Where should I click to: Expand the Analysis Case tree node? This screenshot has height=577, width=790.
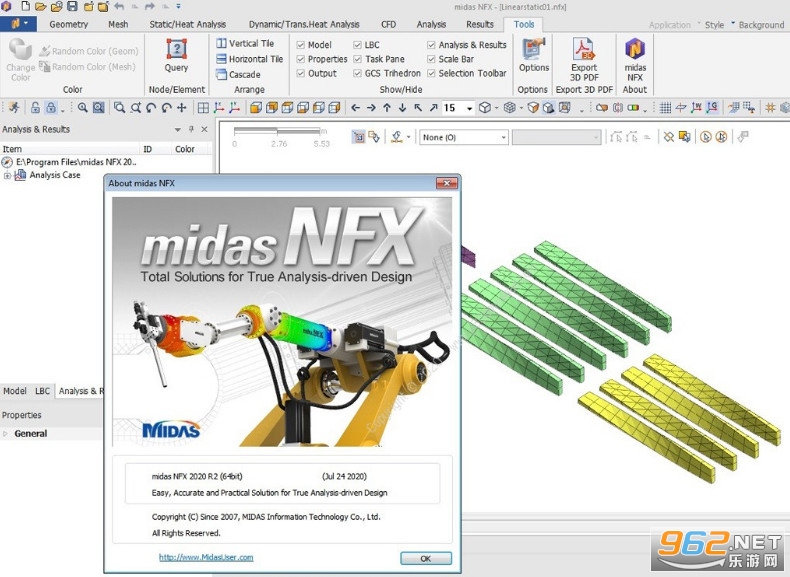pyautogui.click(x=7, y=175)
